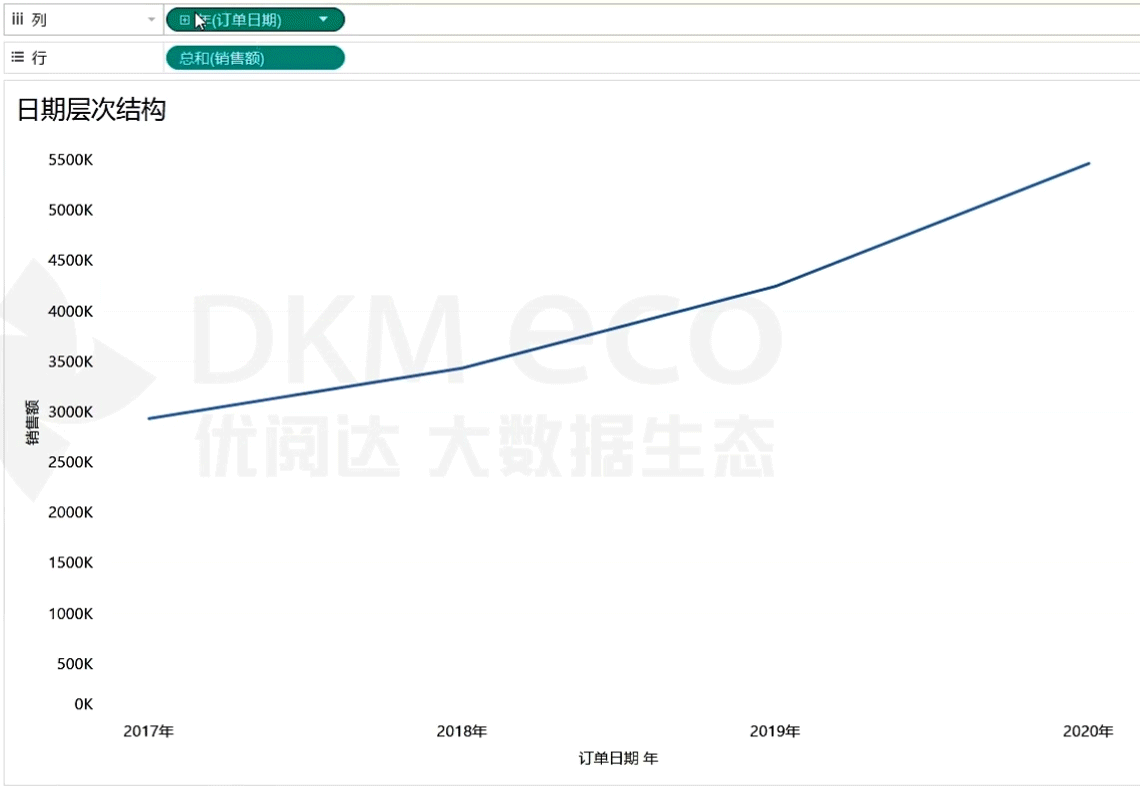Viewport: 1140px width, 791px height.
Task: Click the 销售额 vertical axis title
Action: pyautogui.click(x=33, y=422)
